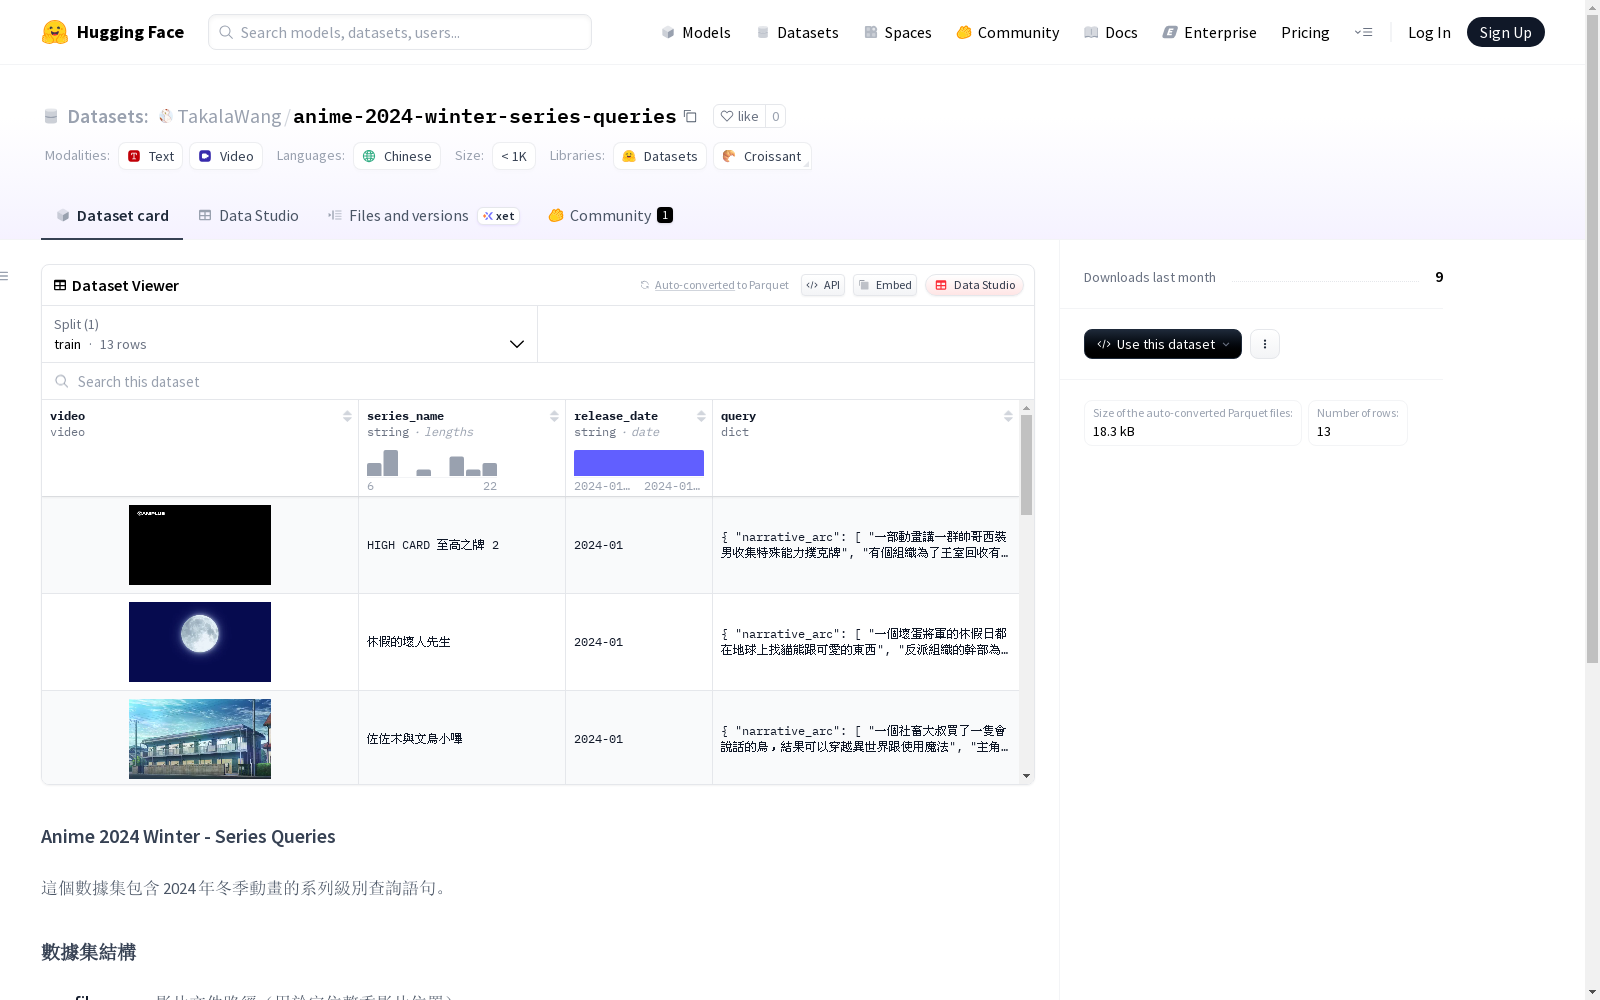Open the API button in viewer
Image resolution: width=1600 pixels, height=1000 pixels.
tap(823, 285)
